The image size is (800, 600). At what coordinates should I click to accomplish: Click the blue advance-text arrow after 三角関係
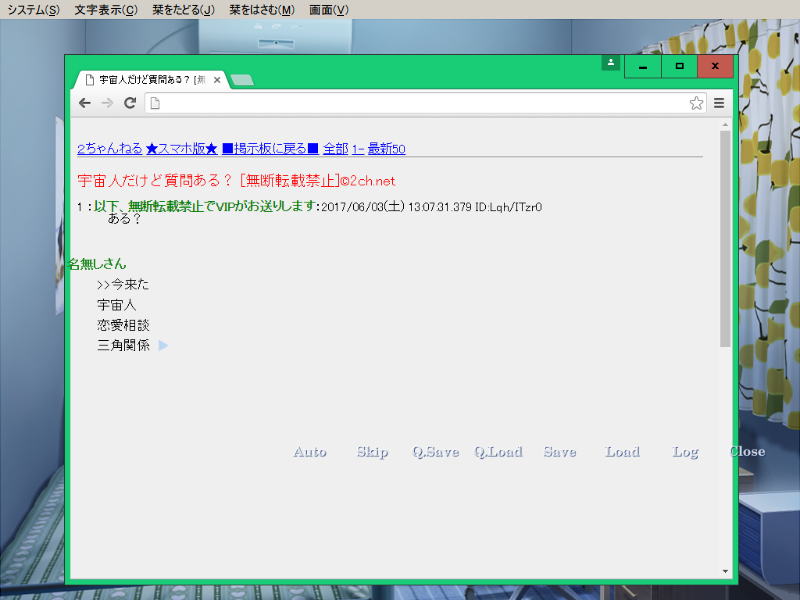point(163,346)
